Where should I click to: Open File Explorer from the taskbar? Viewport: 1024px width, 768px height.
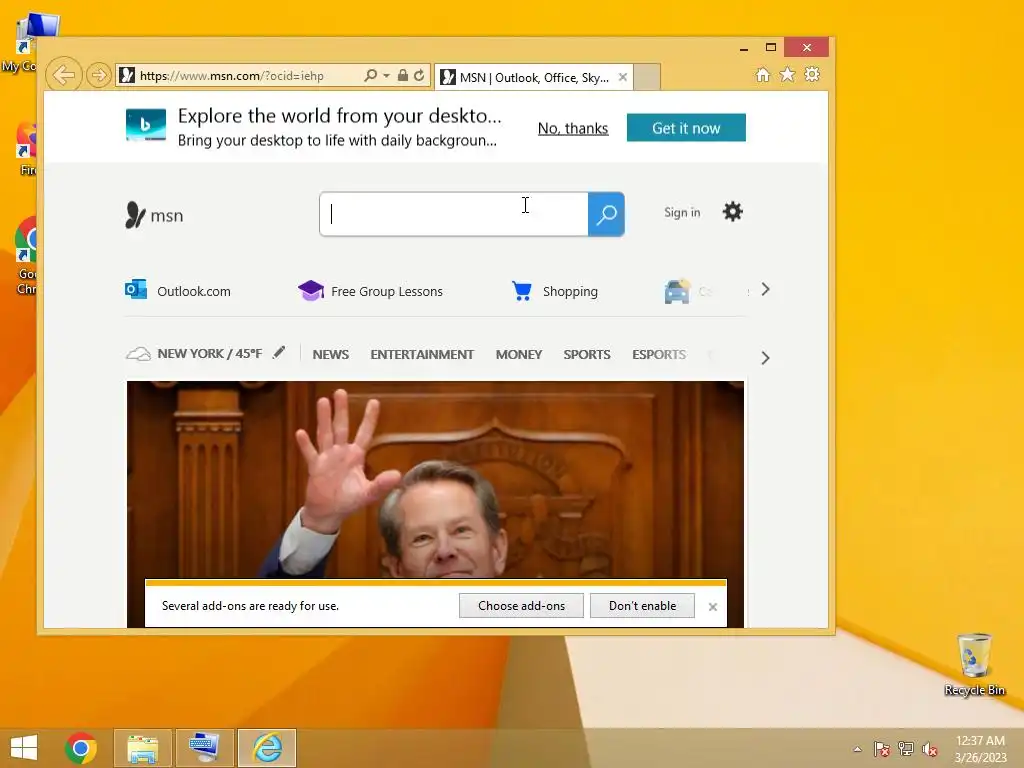[143, 748]
